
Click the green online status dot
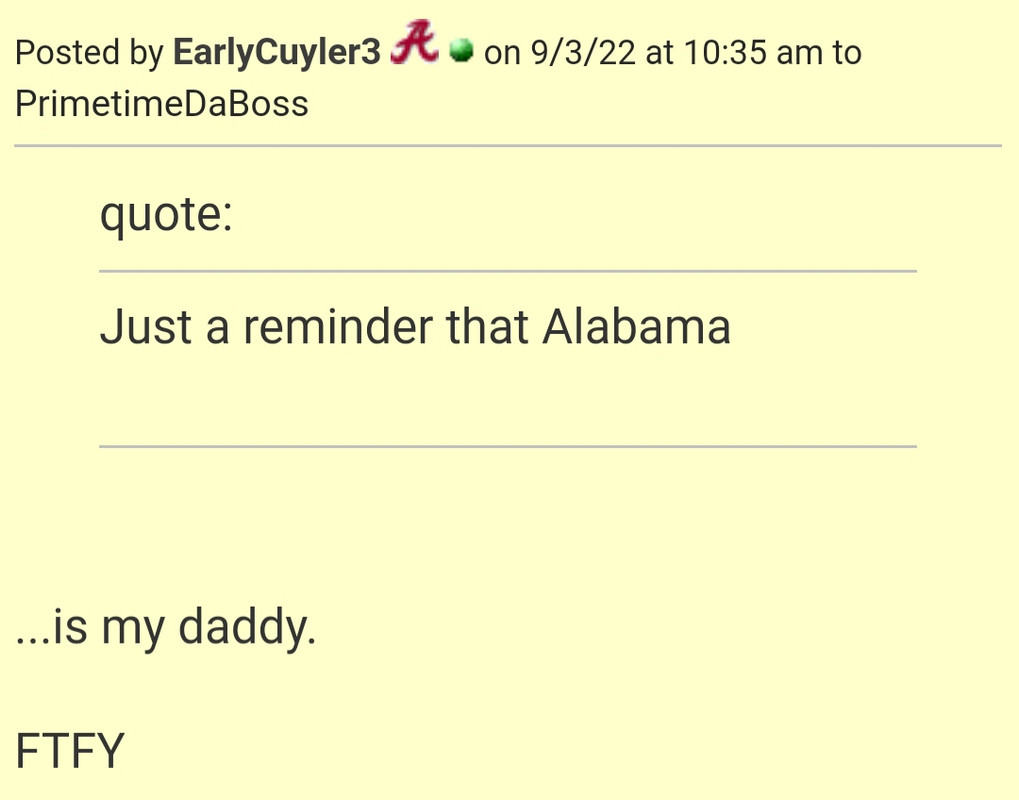pos(461,51)
